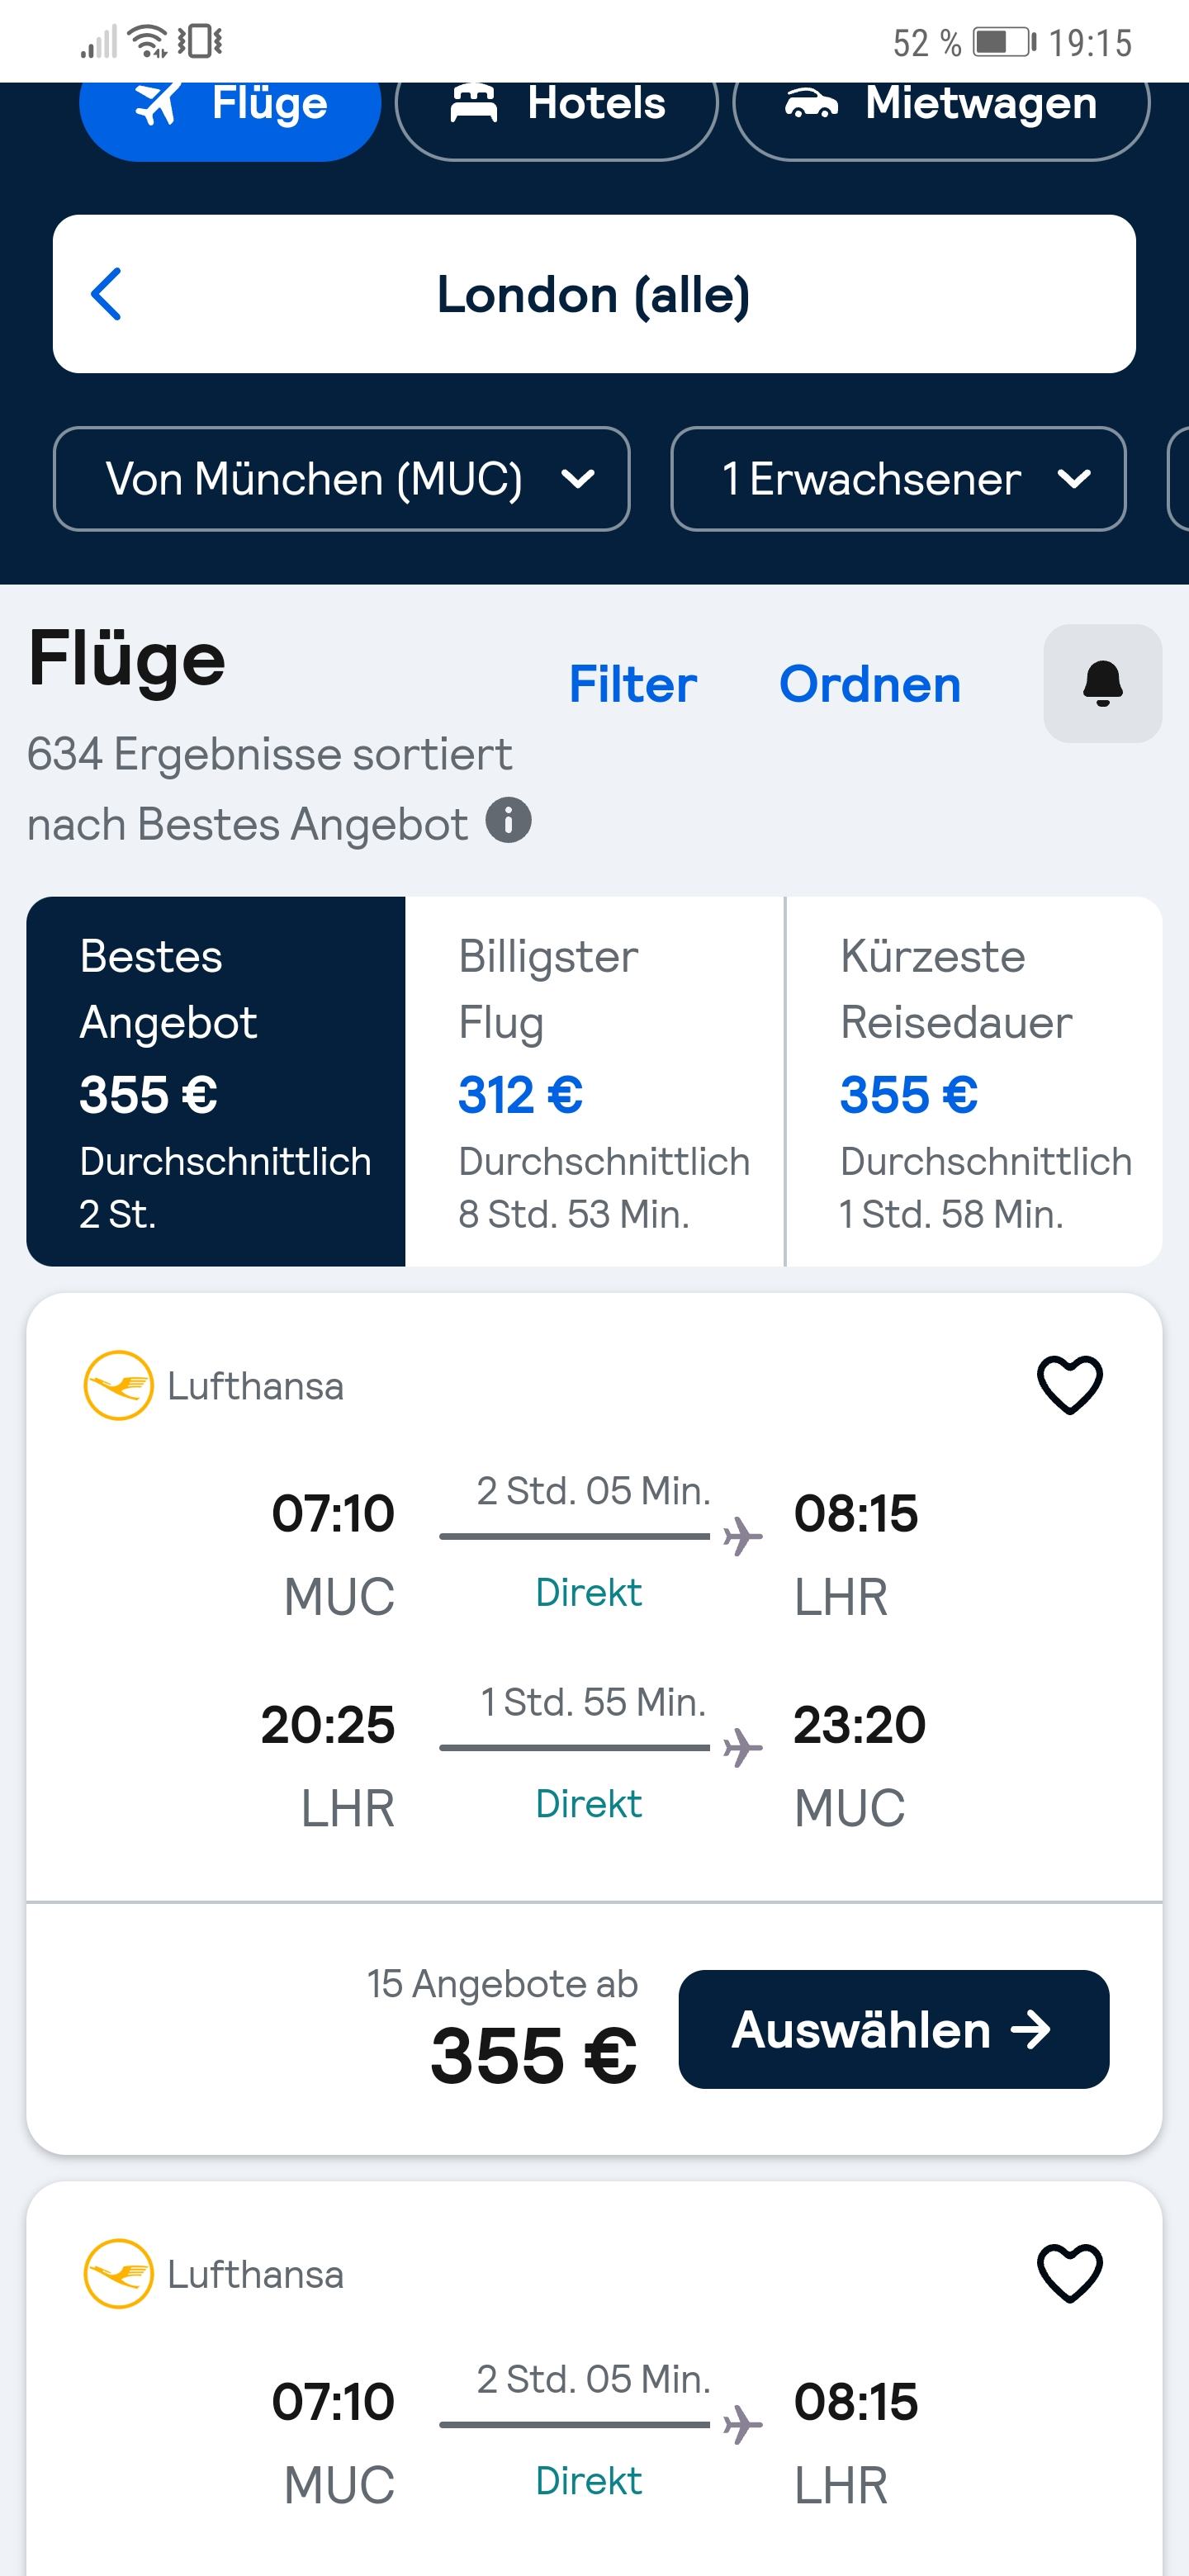
Task: Save second Lufthansa flight using heart icon
Action: pyautogui.click(x=1069, y=2273)
